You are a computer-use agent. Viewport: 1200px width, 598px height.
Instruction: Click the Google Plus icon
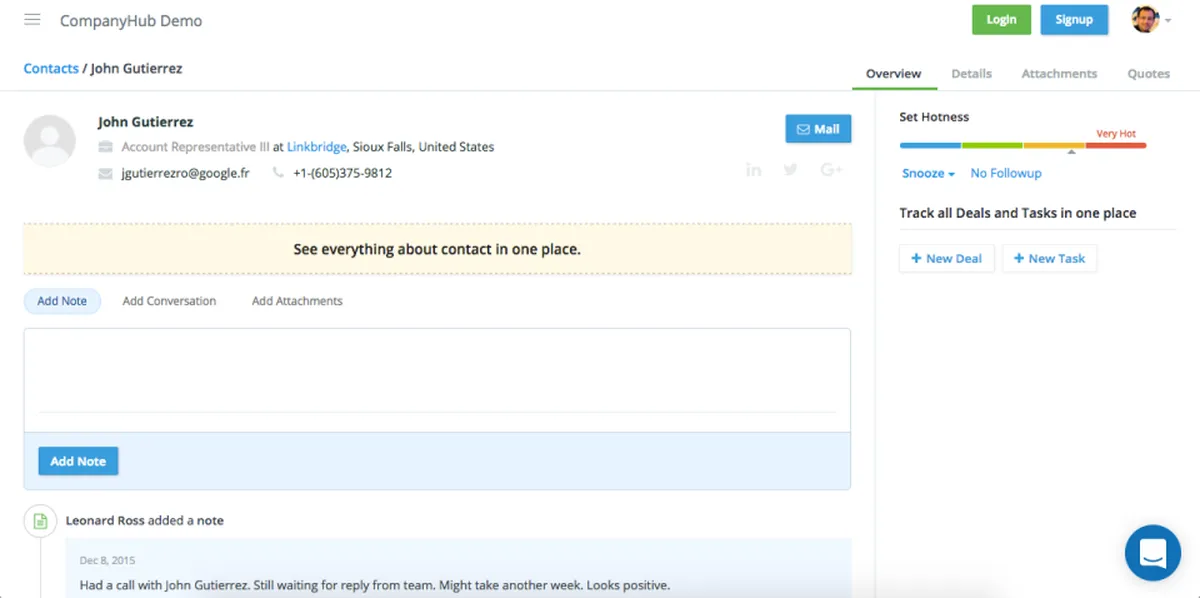(x=831, y=170)
